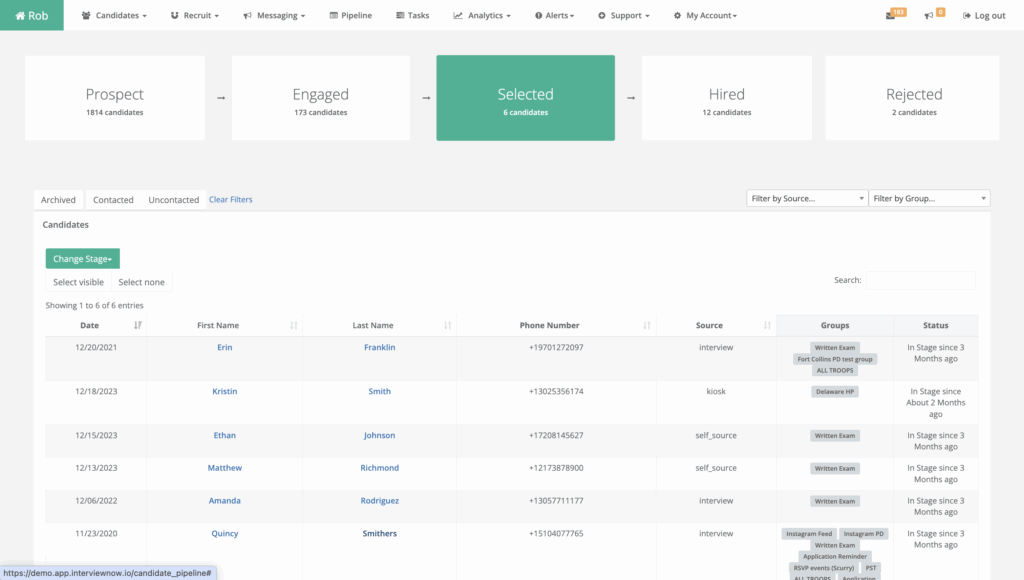Toggle the Contacted filter
This screenshot has width=1024, height=580.
[x=113, y=200]
